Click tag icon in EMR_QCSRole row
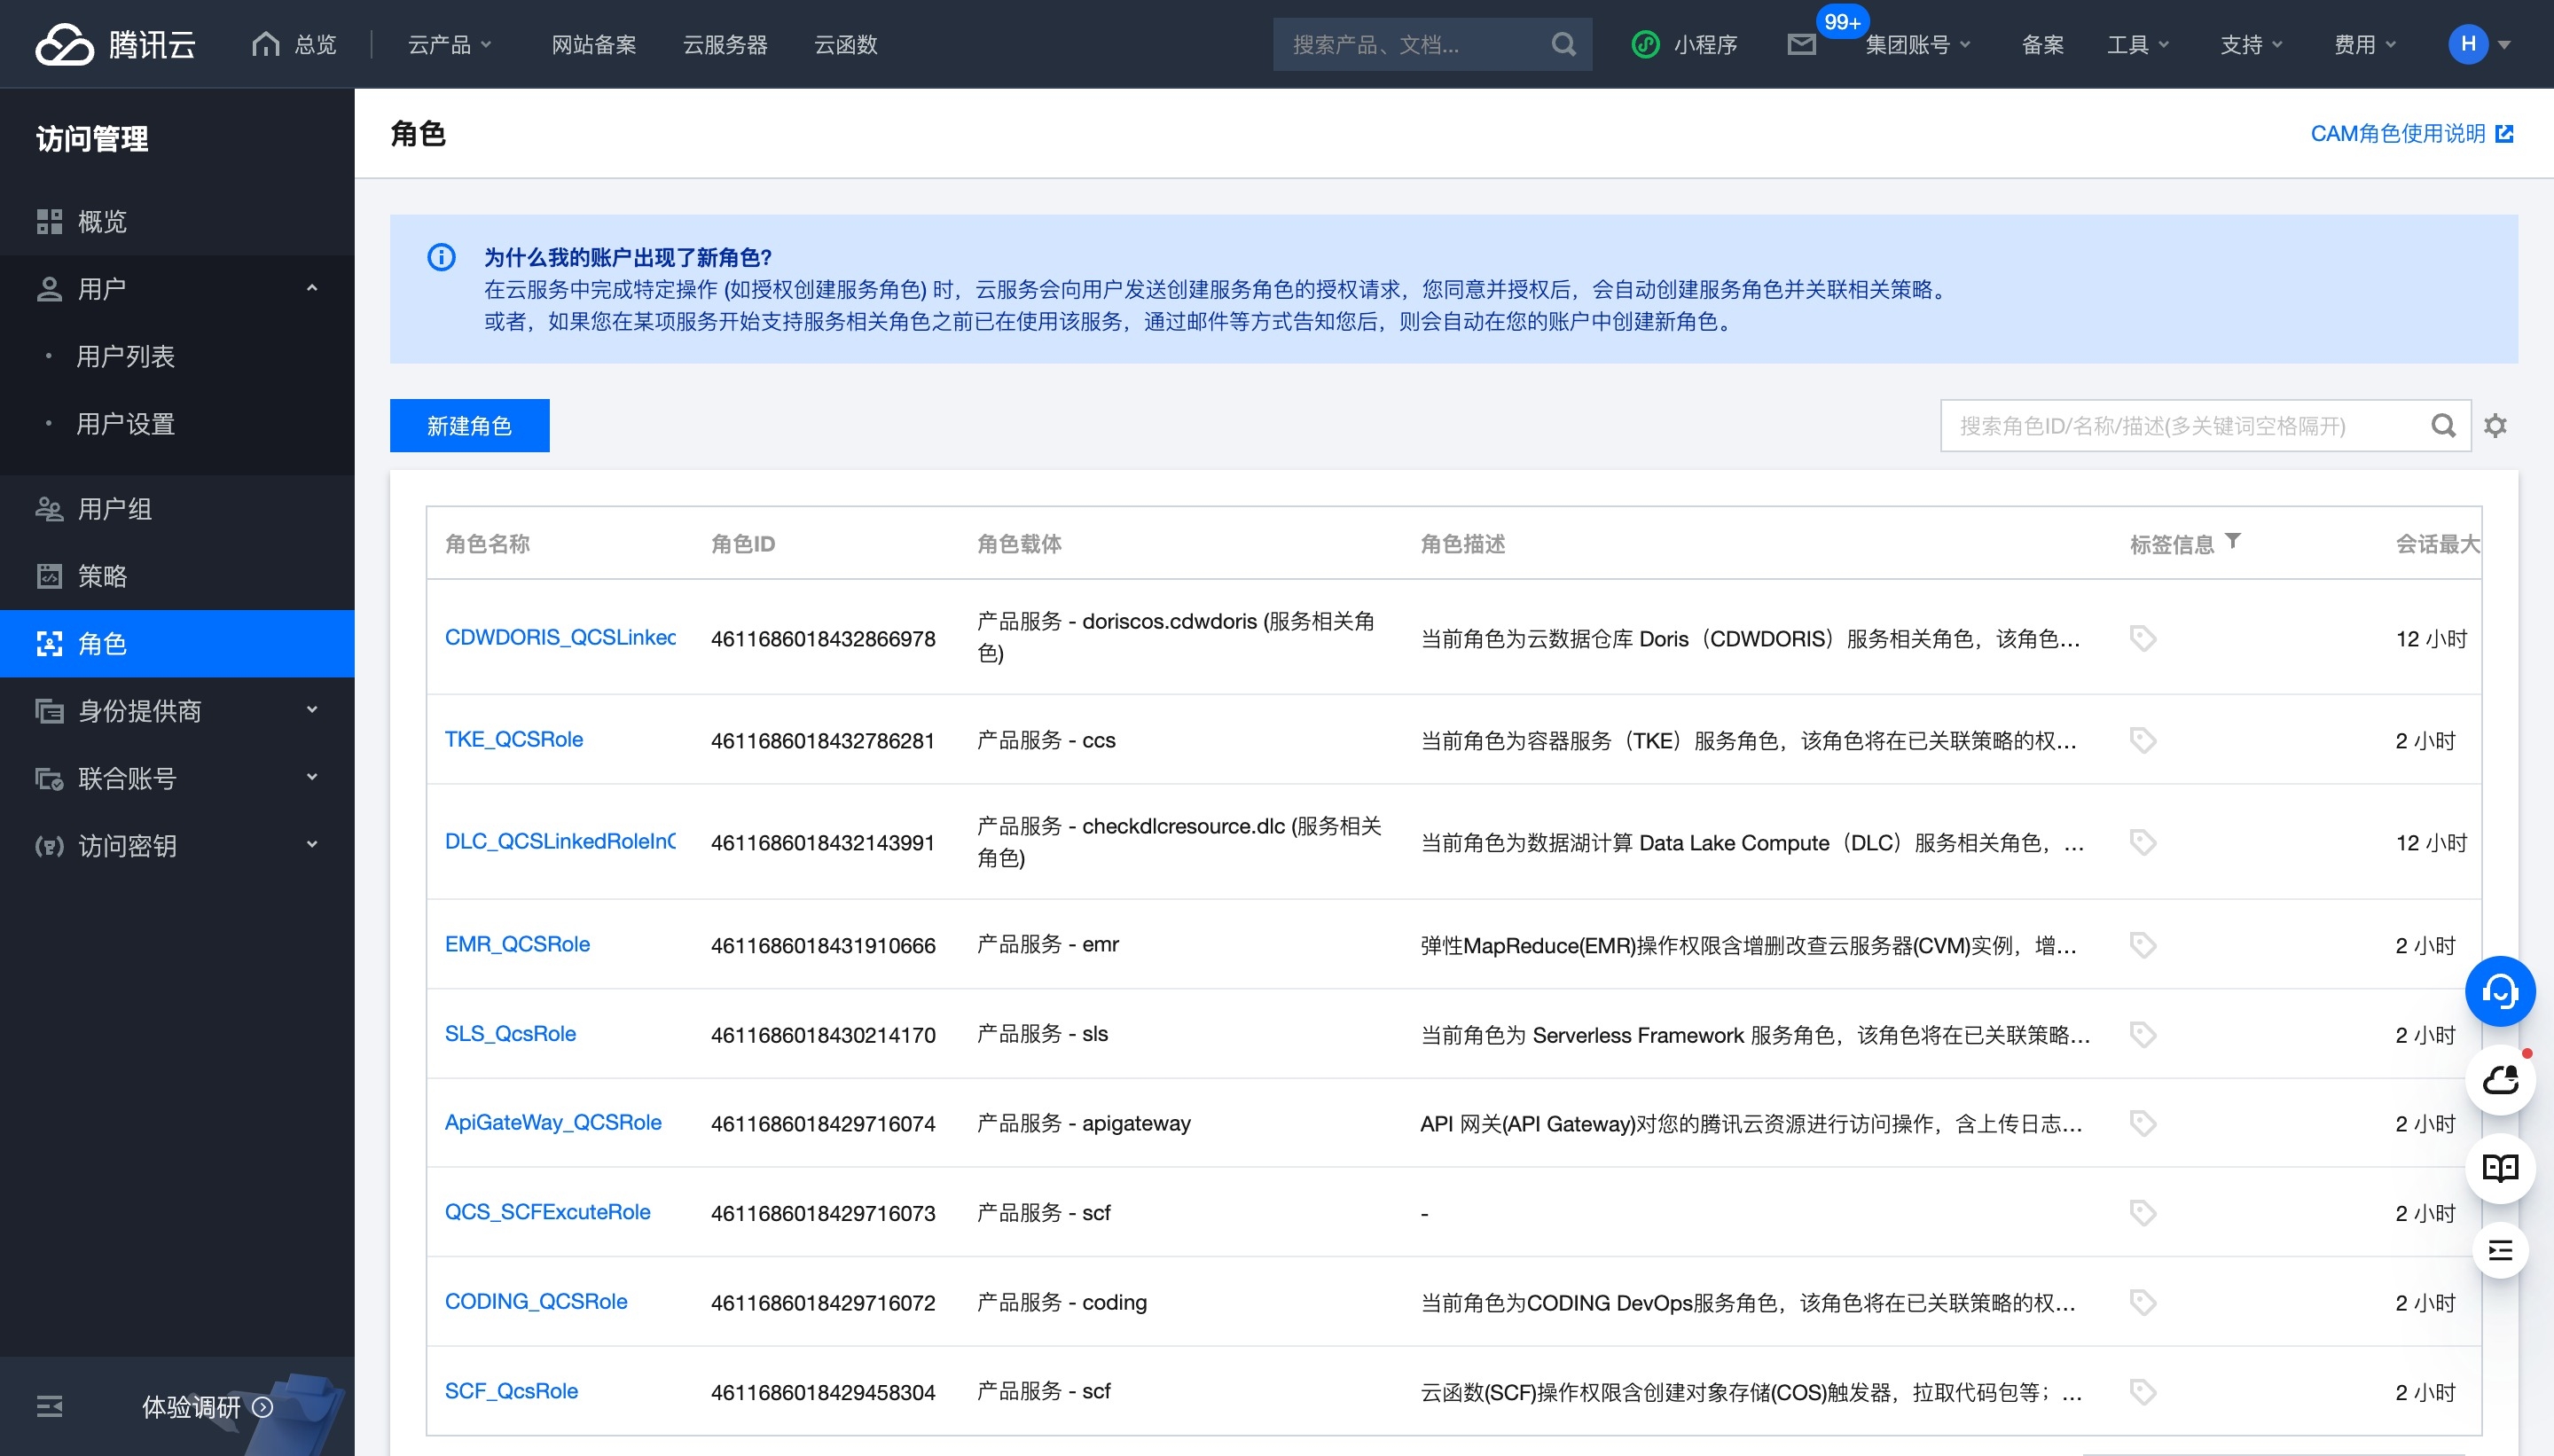 click(x=2142, y=945)
